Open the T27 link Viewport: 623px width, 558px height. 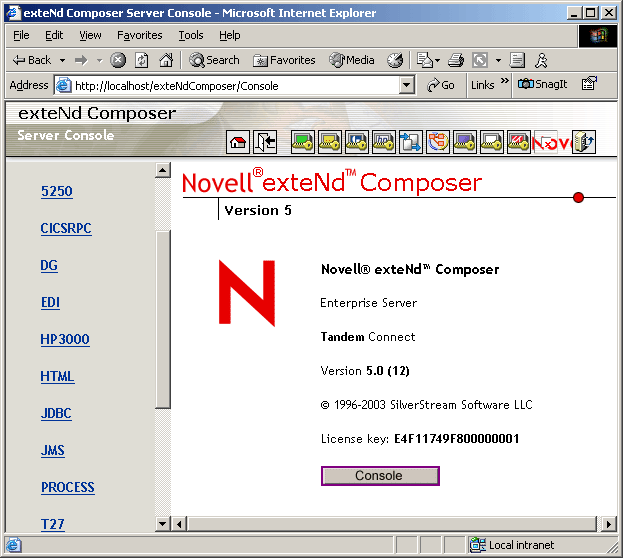point(52,524)
